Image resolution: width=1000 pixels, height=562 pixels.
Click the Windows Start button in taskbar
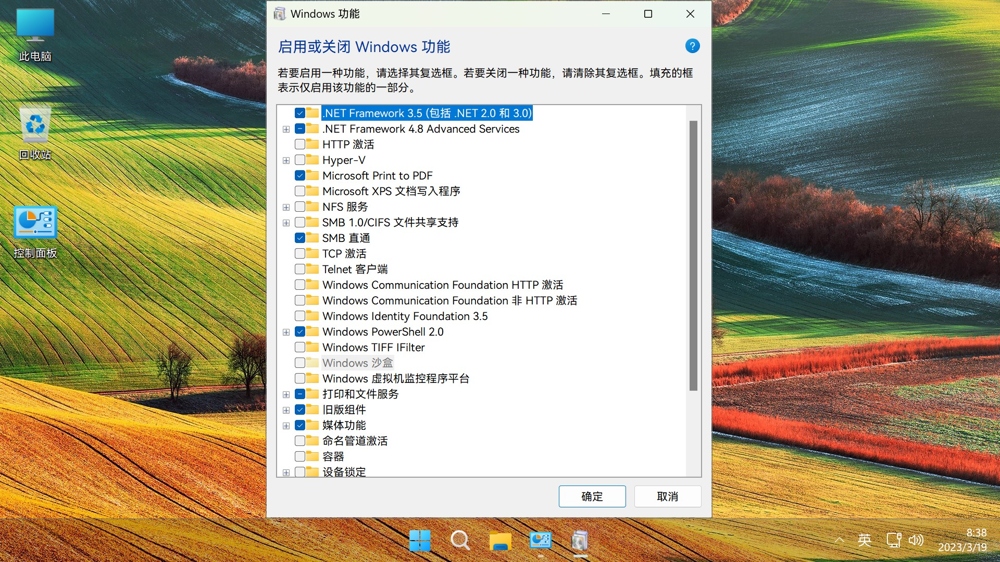click(420, 541)
